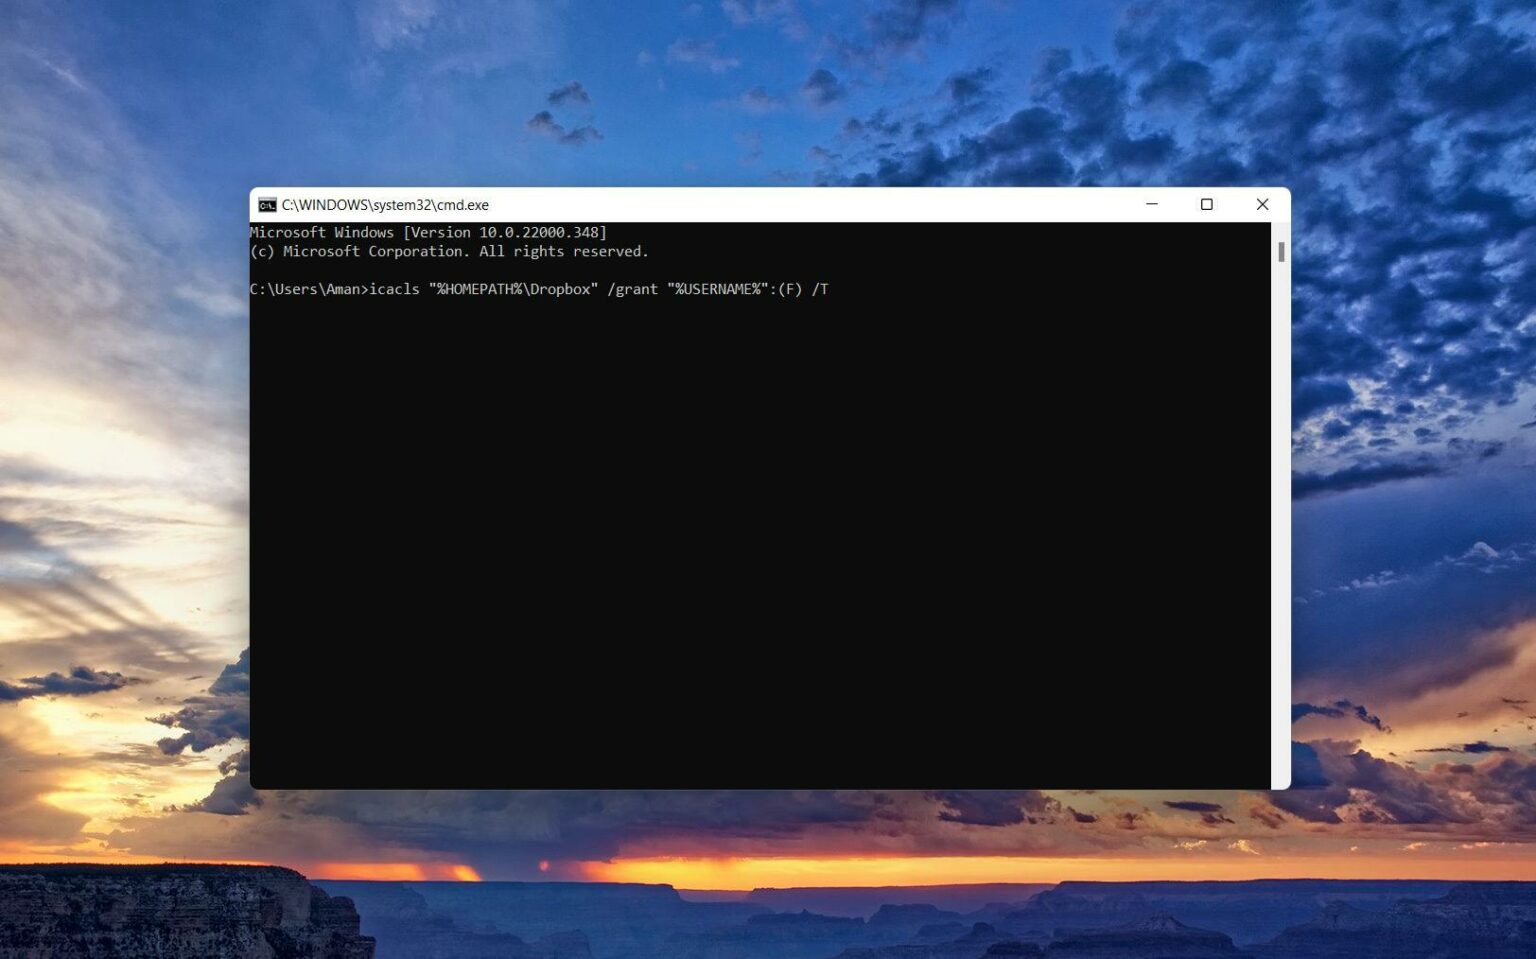Close the Command Prompt window

(x=1262, y=204)
